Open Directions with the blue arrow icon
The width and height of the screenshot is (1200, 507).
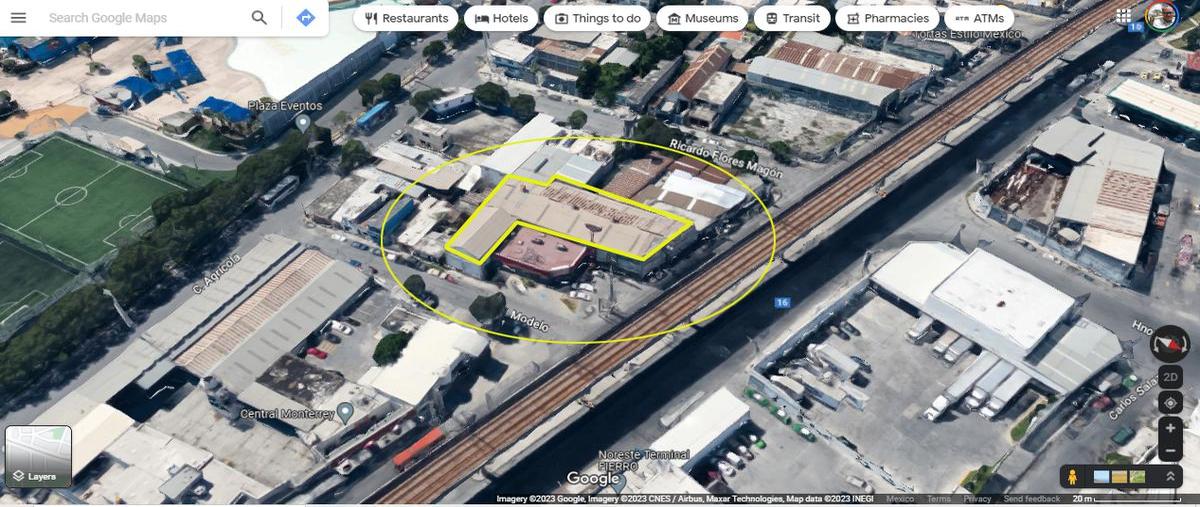point(306,18)
